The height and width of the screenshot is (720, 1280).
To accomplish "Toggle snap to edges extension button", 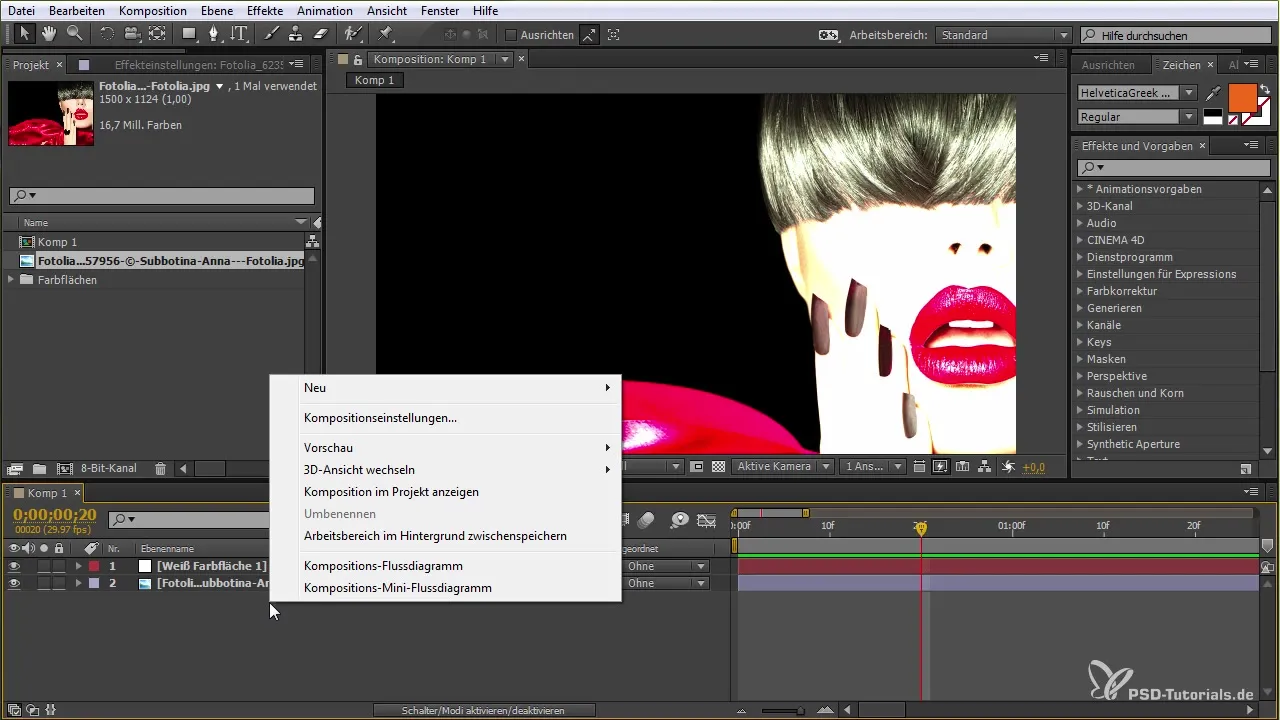I will [590, 34].
